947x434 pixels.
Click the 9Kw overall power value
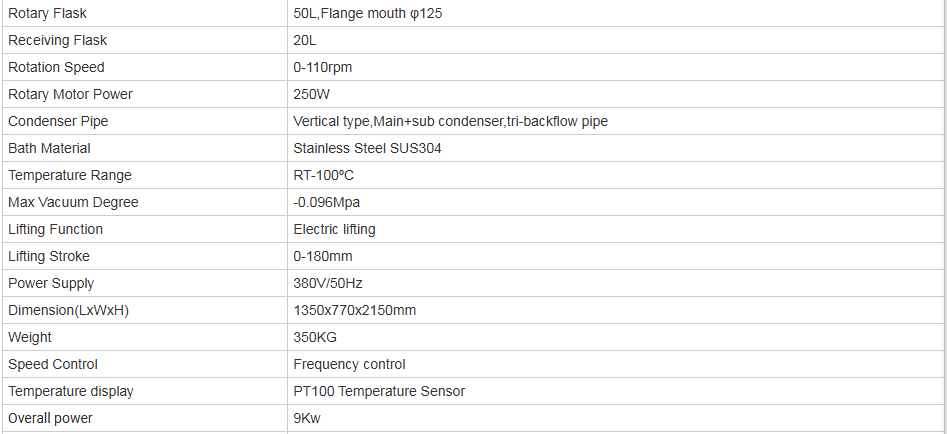pos(308,418)
